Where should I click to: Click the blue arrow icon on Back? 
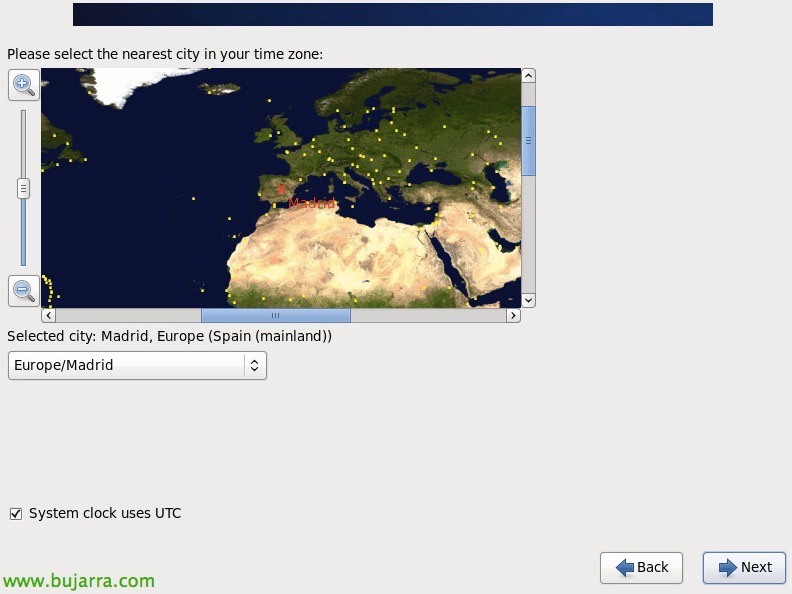(625, 567)
